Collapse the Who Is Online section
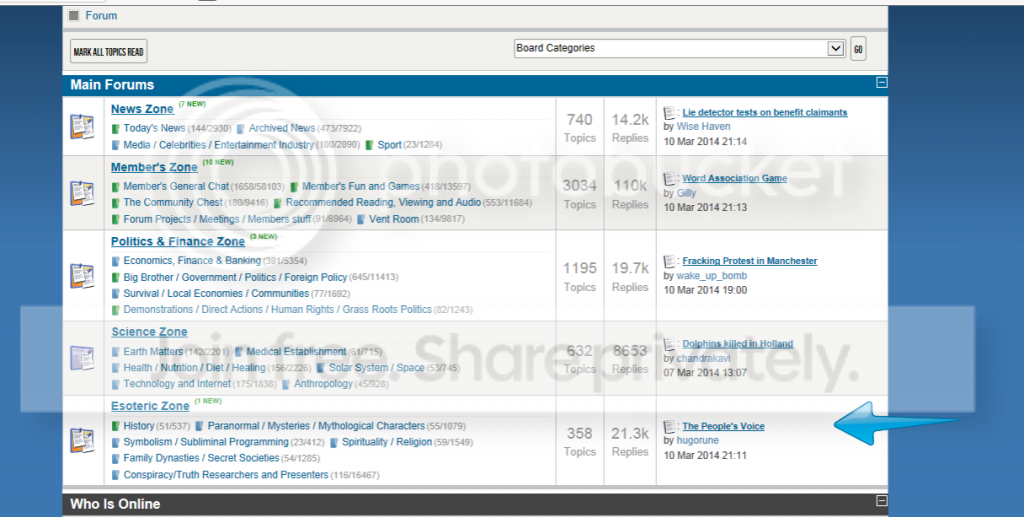1024x517 pixels. pos(882,501)
